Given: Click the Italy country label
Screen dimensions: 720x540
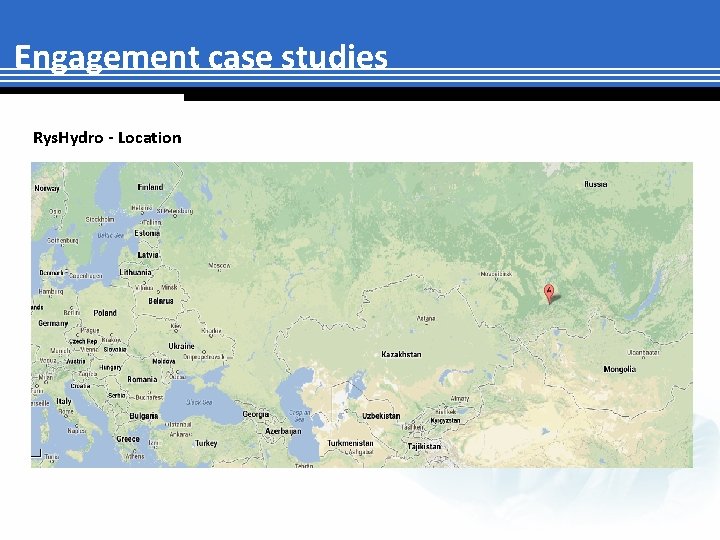Looking at the screenshot, I should (64, 401).
